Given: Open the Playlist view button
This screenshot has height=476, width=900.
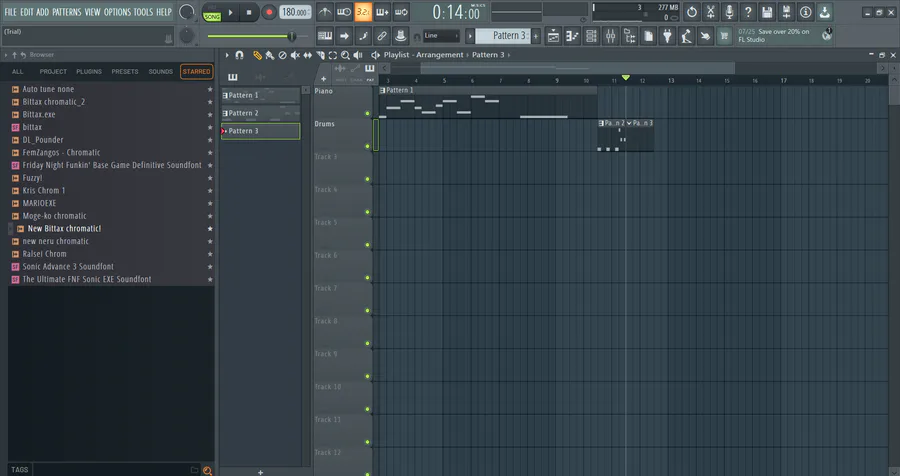Looking at the screenshot, I should point(553,36).
